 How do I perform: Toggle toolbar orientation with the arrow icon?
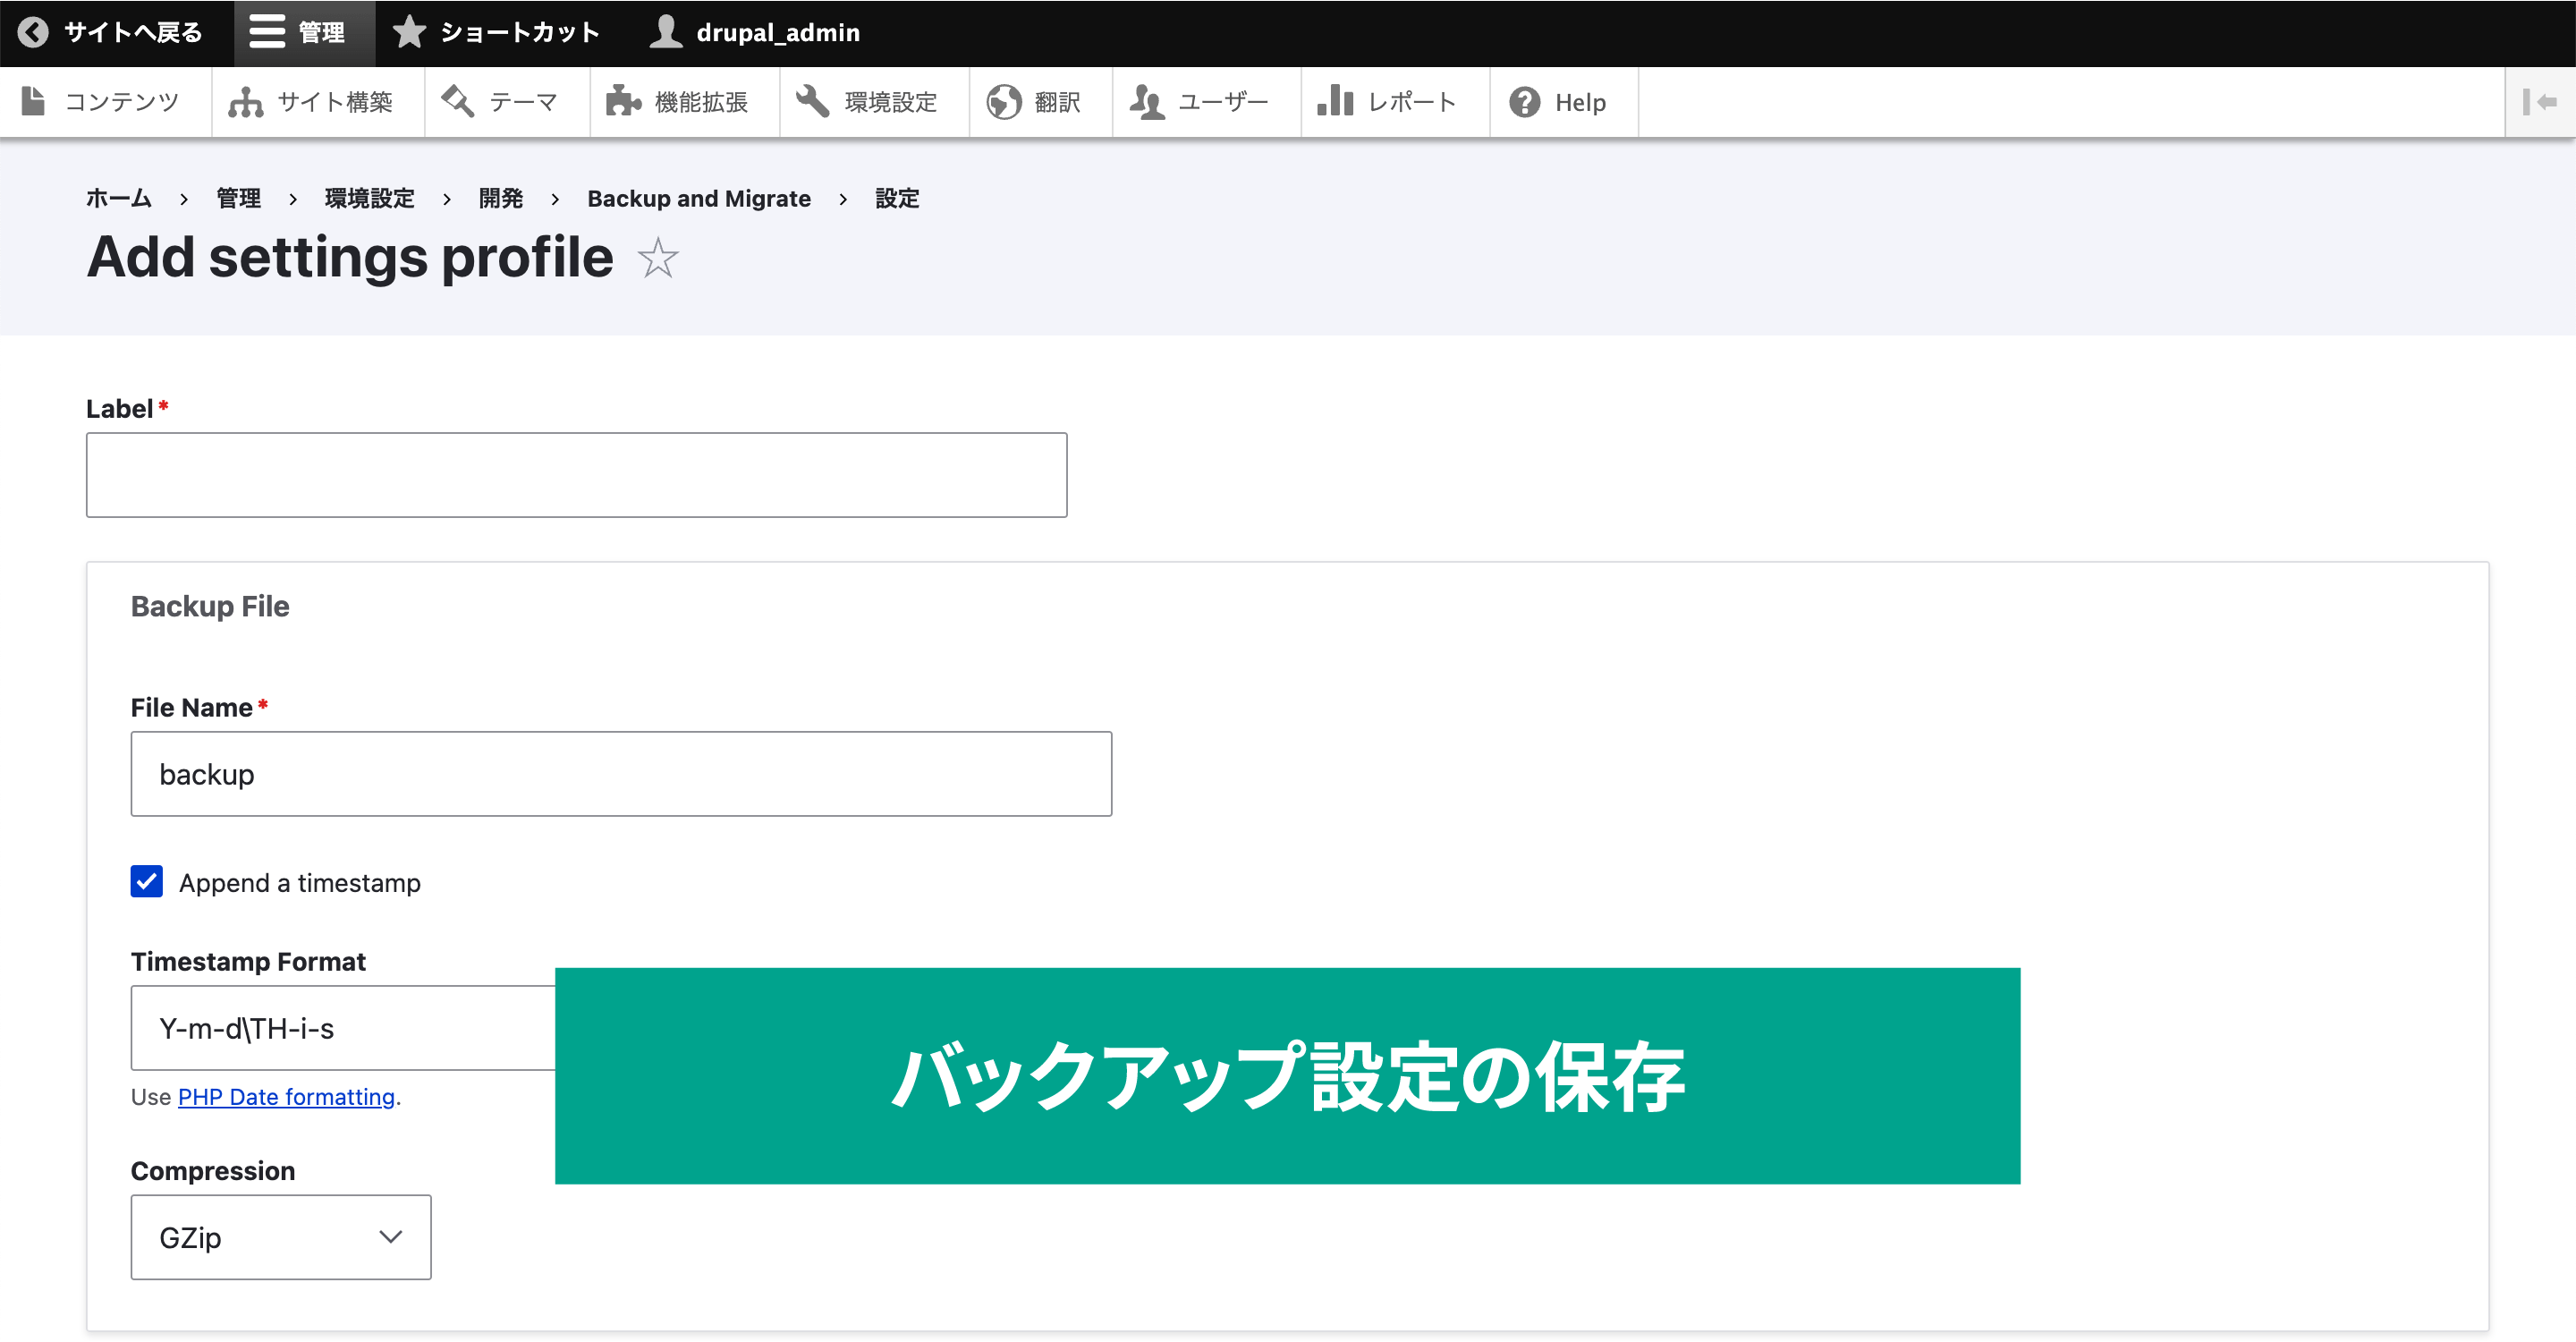click(2539, 101)
